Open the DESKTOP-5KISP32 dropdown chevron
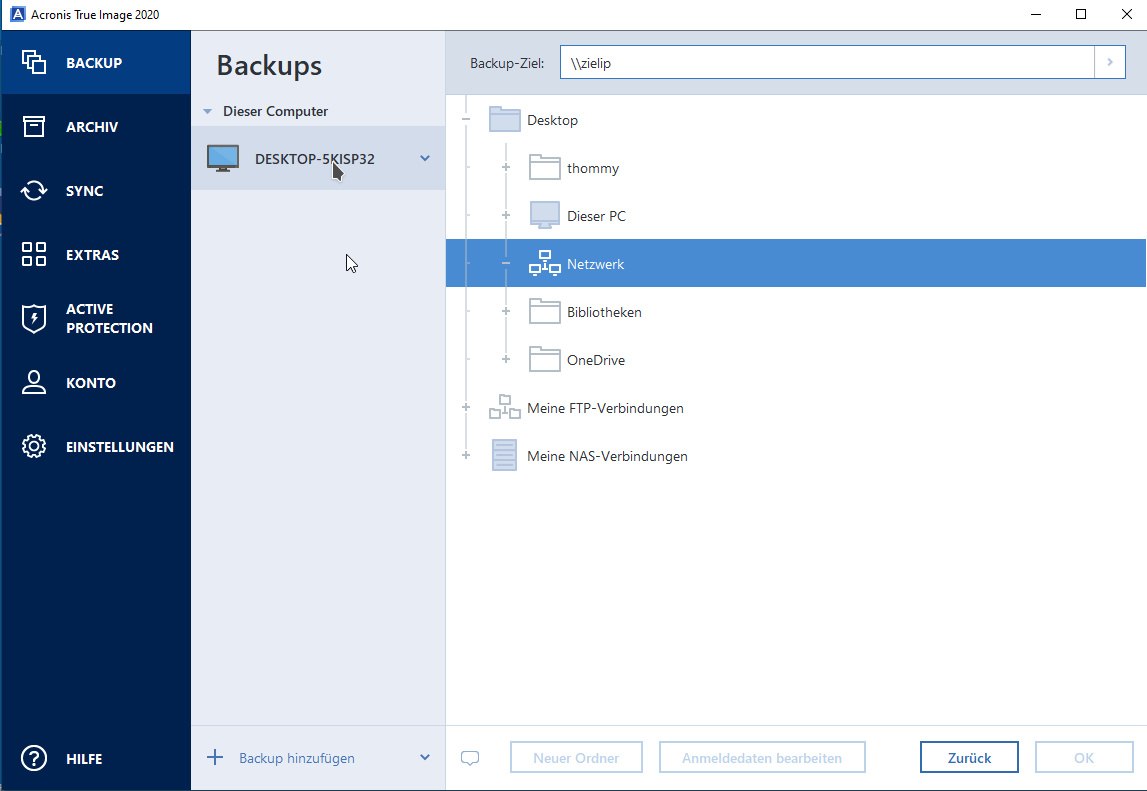 click(x=424, y=158)
